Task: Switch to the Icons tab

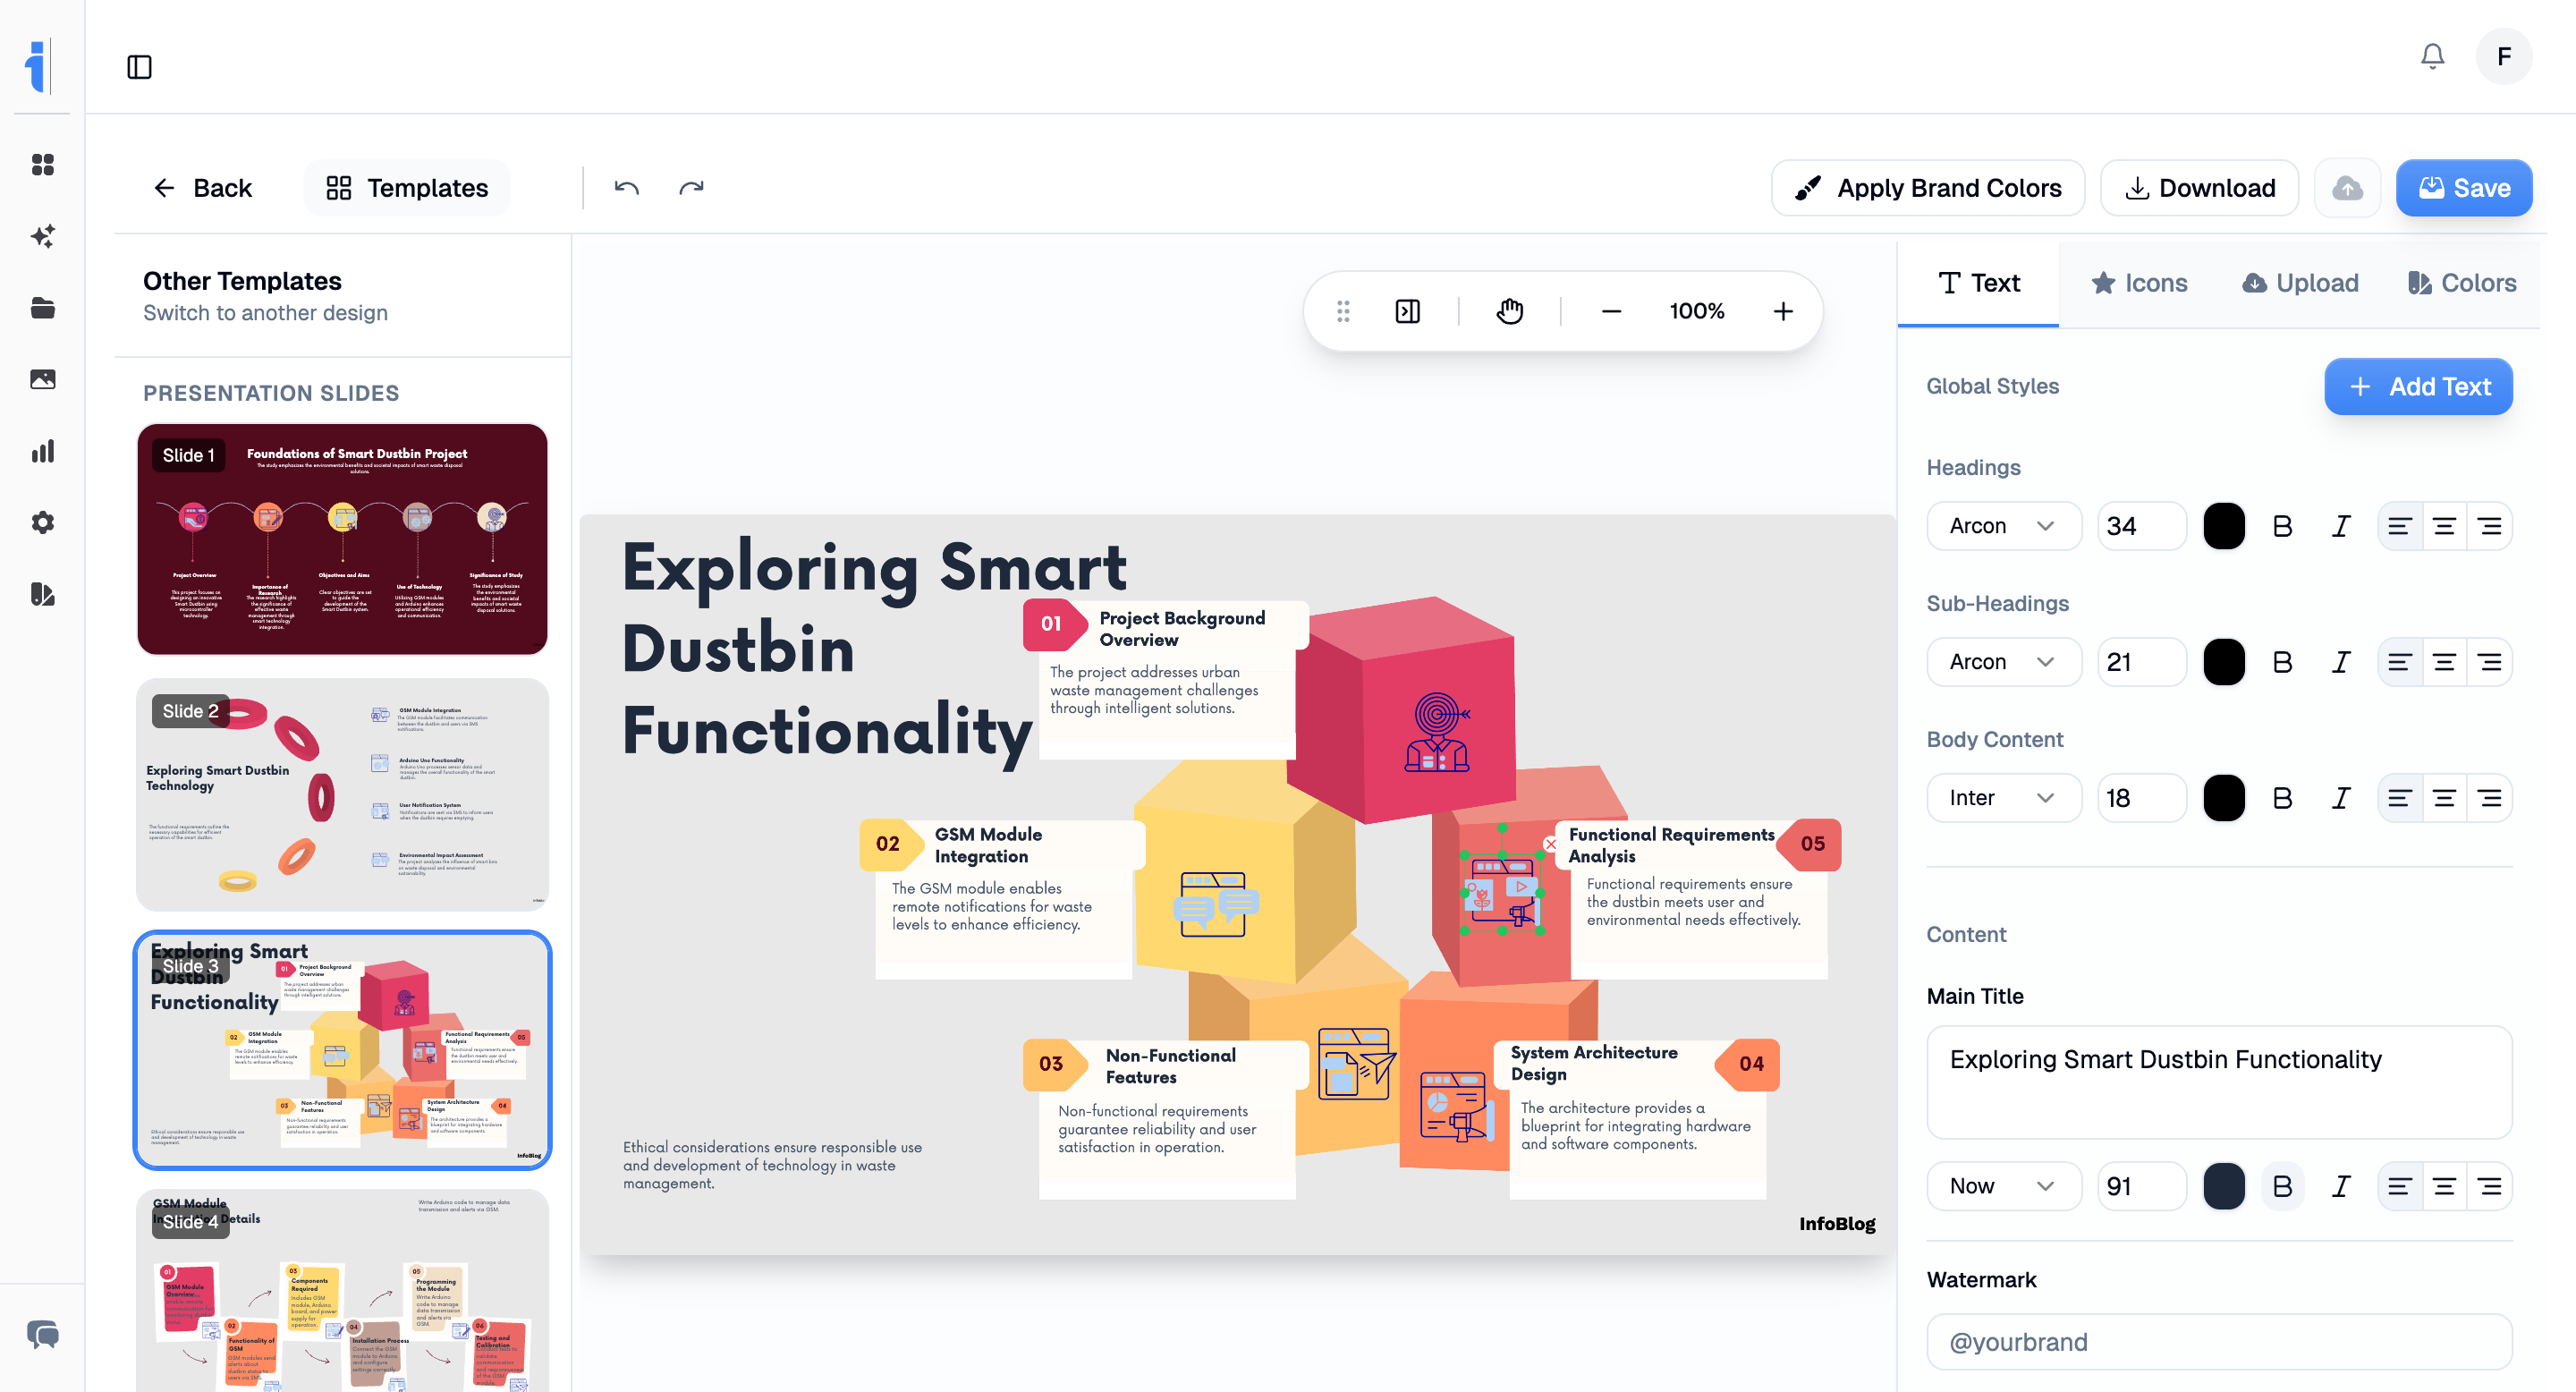Action: (x=2139, y=283)
